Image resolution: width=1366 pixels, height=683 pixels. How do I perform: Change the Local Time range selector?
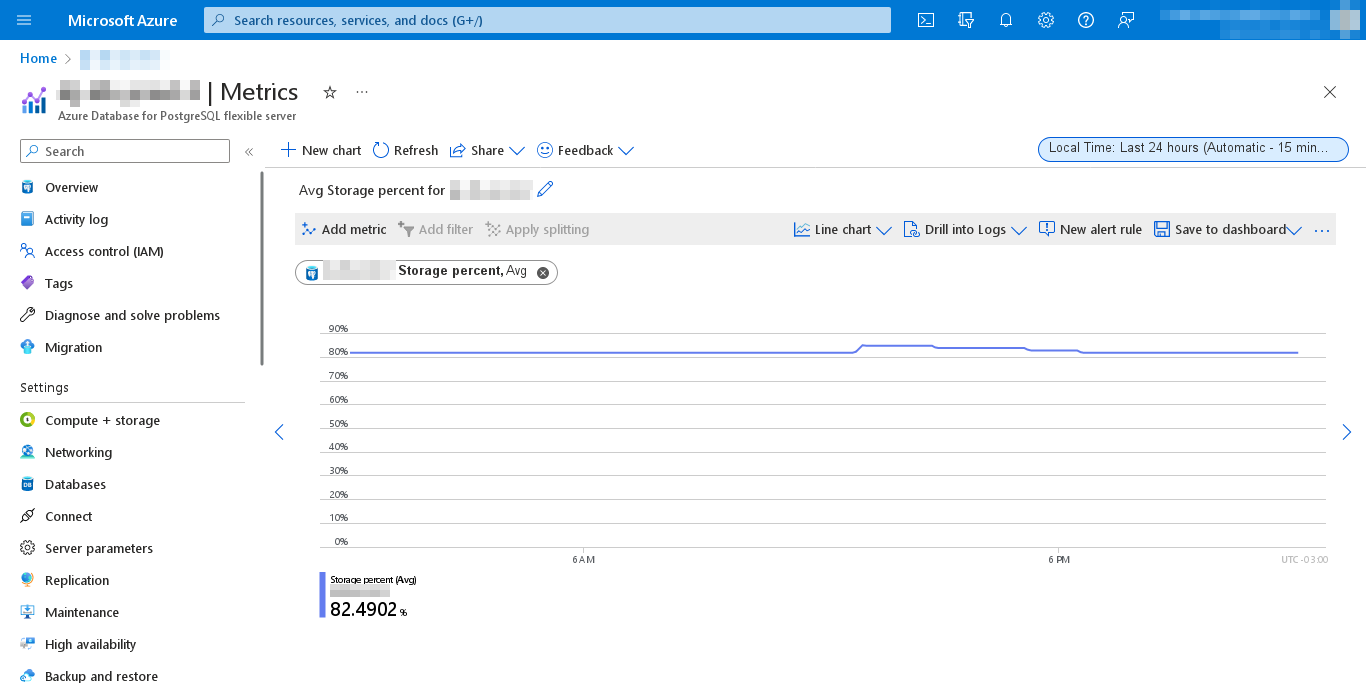(x=1193, y=149)
